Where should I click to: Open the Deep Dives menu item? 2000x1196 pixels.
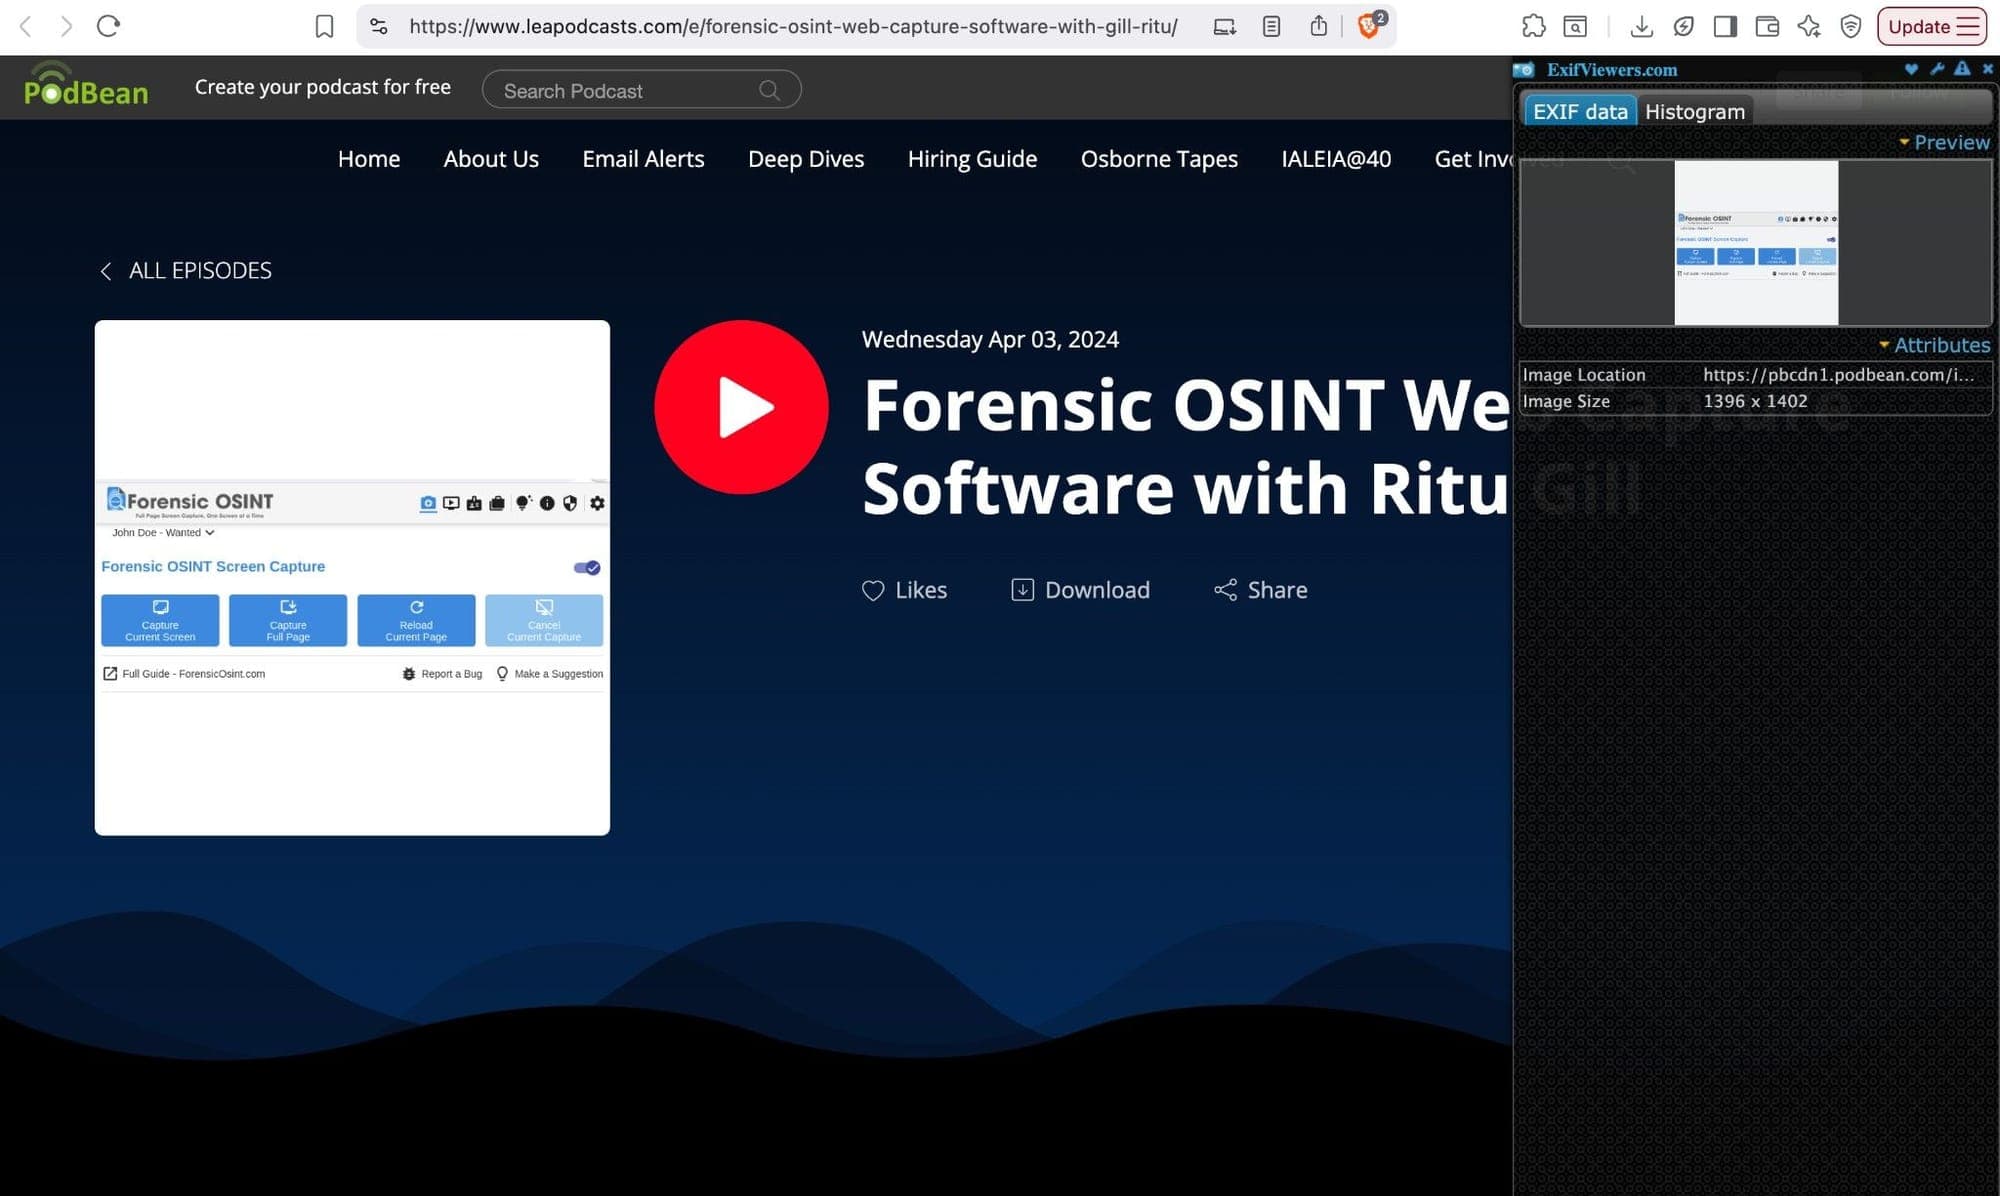coord(806,159)
